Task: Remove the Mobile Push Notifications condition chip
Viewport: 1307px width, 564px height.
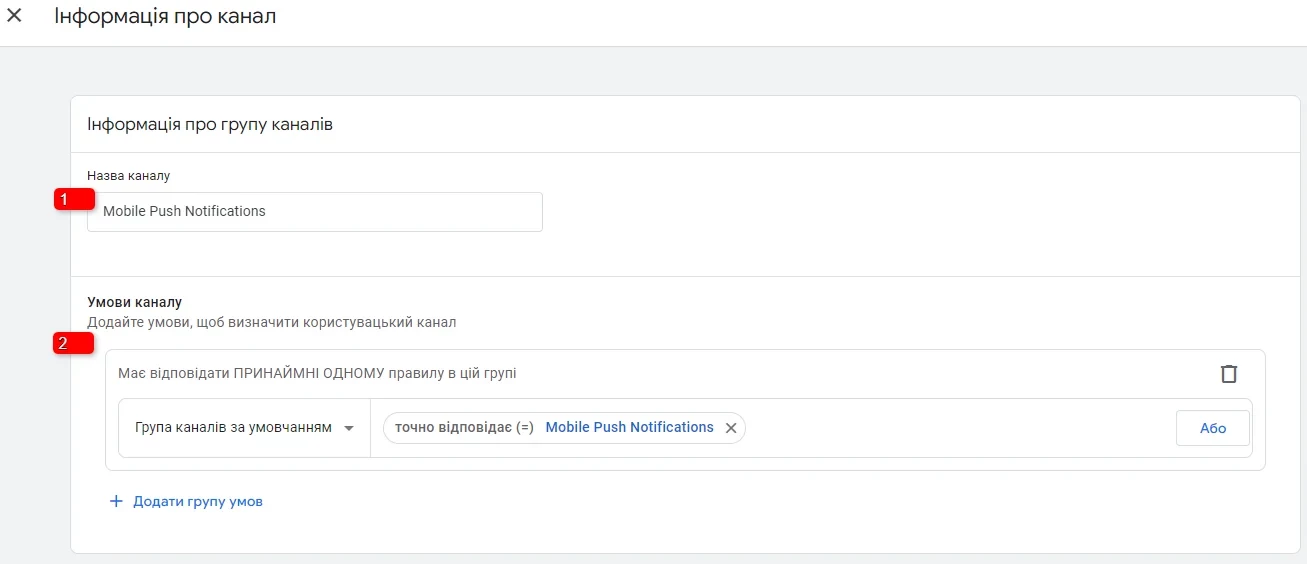Action: pos(731,428)
